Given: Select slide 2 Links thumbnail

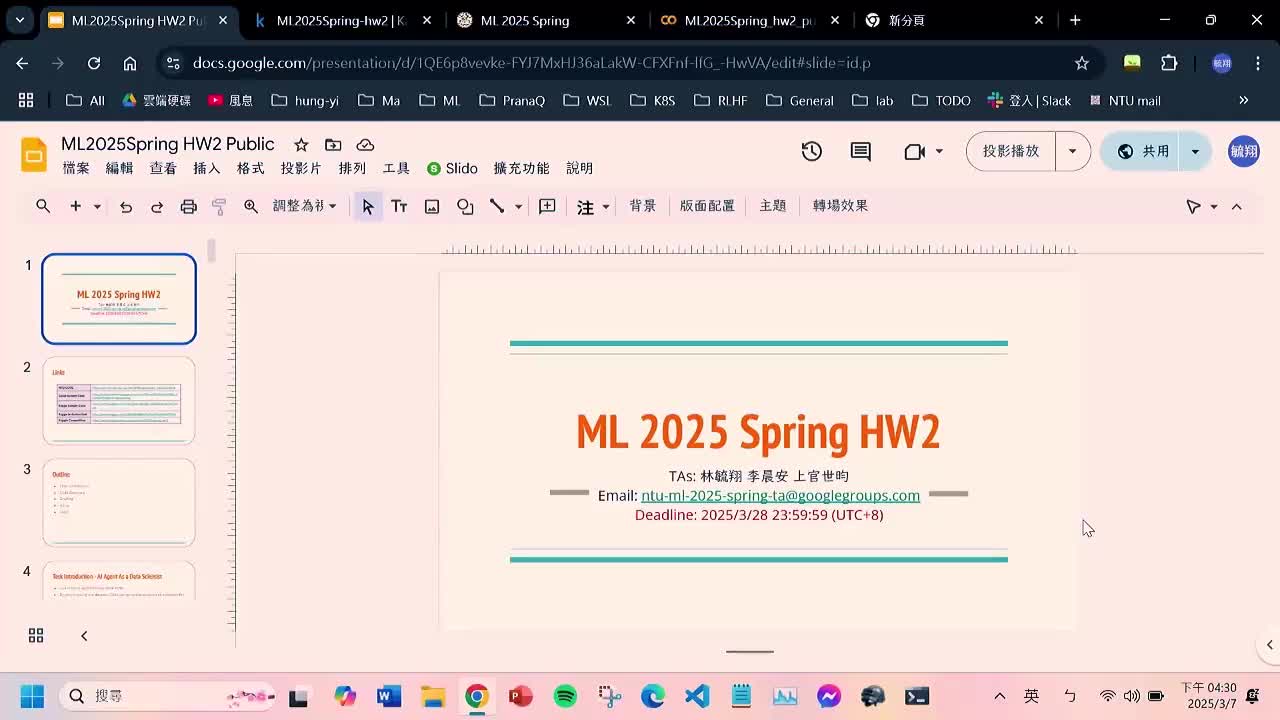Looking at the screenshot, I should (119, 401).
